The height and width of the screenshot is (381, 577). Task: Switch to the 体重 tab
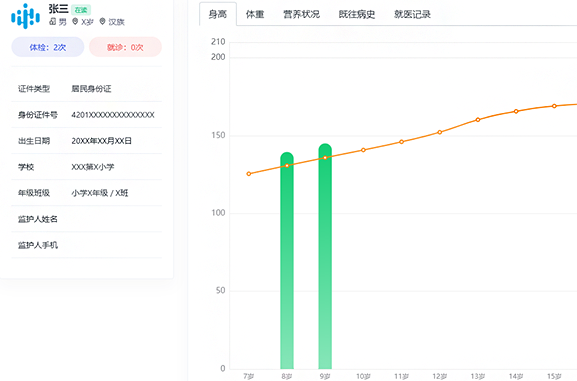255,14
